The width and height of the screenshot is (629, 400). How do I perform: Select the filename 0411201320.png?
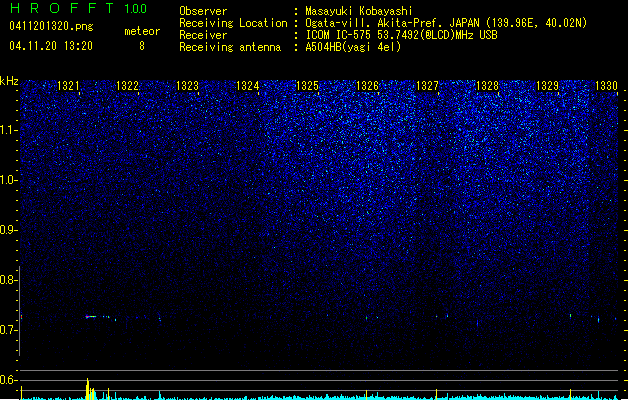click(51, 26)
